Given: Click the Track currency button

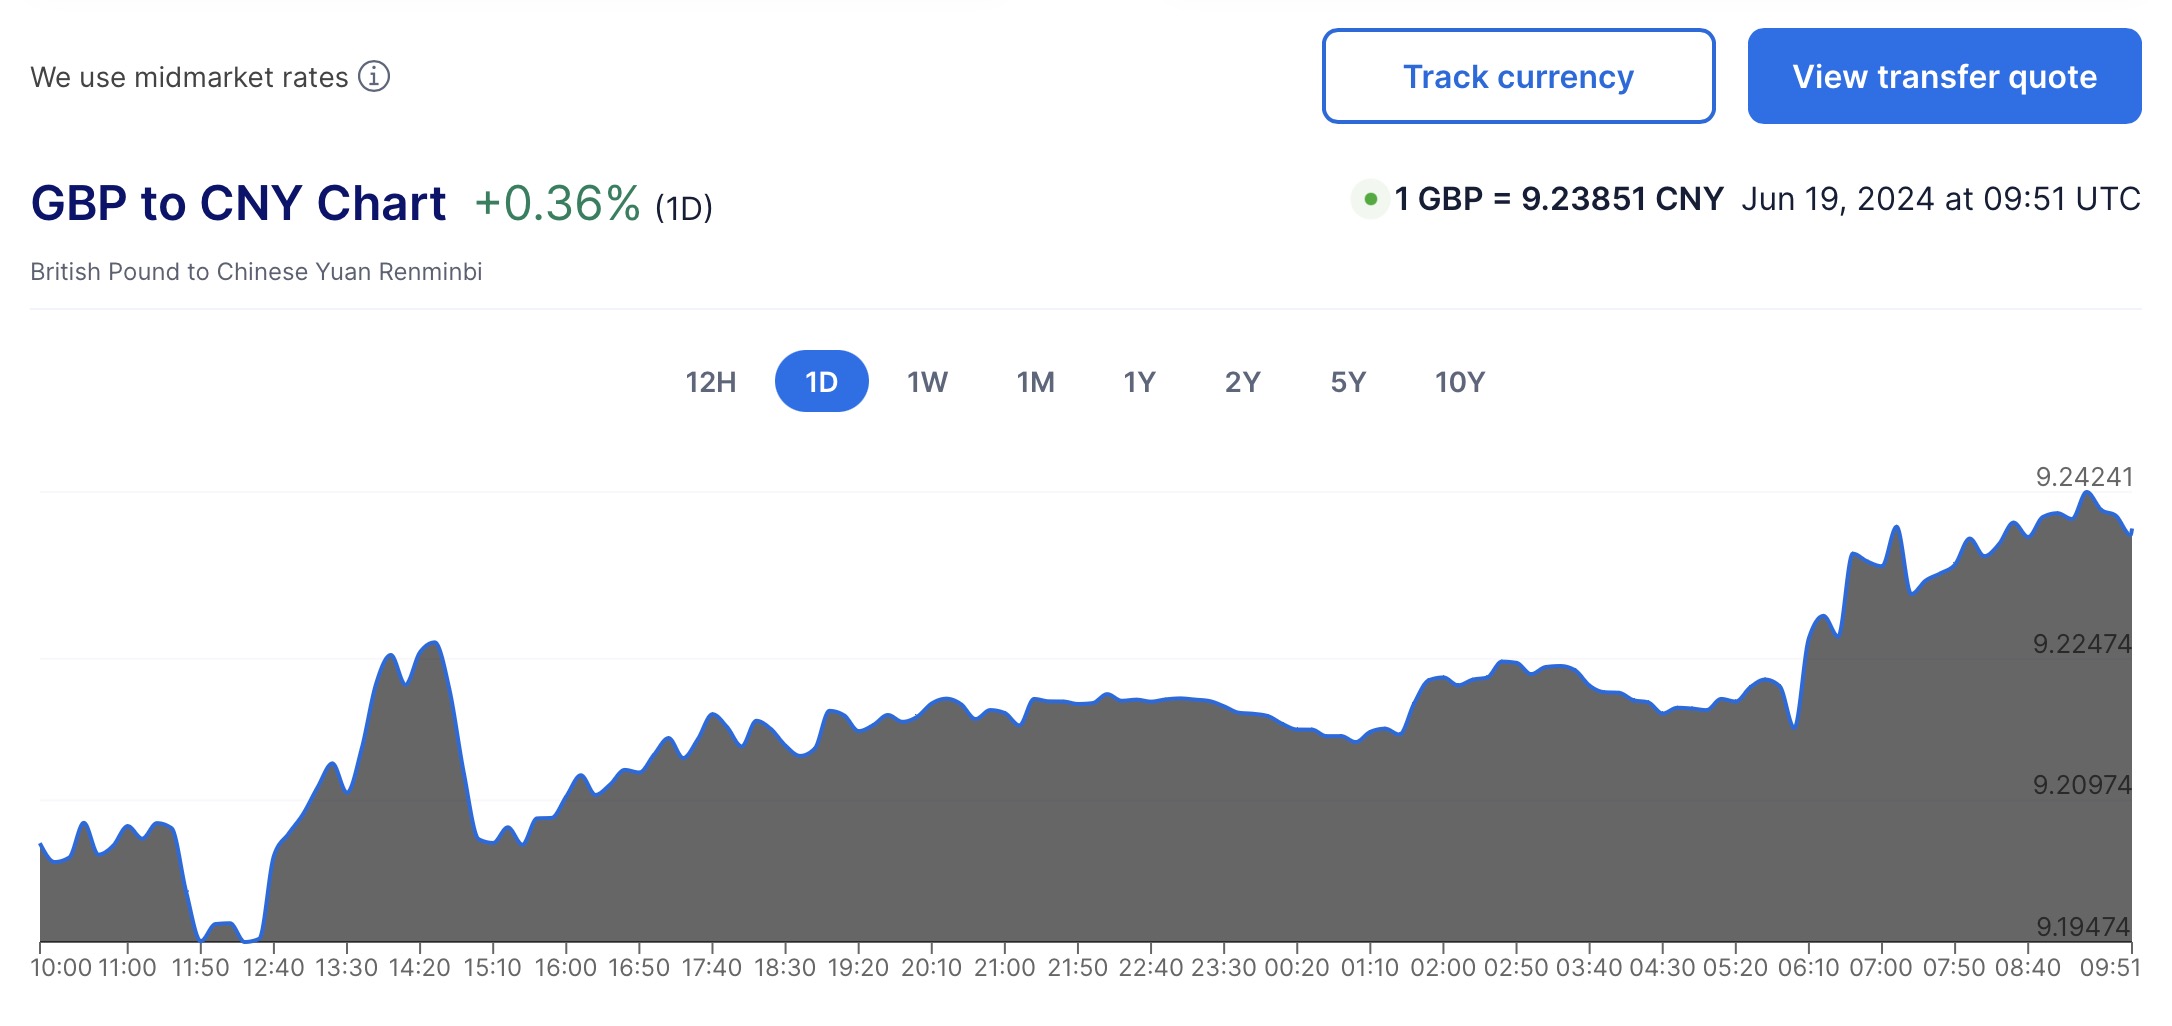Looking at the screenshot, I should point(1517,76).
